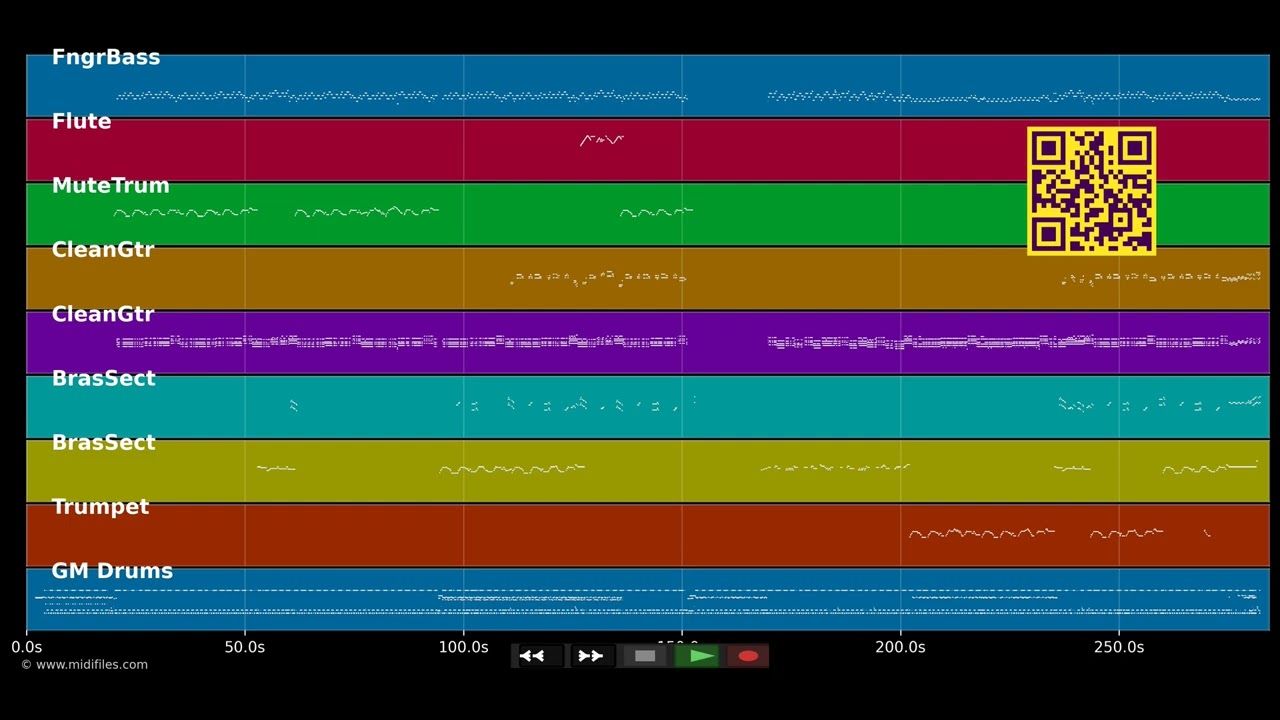Jump to the 50.0s timeline marker

pyautogui.click(x=244, y=647)
